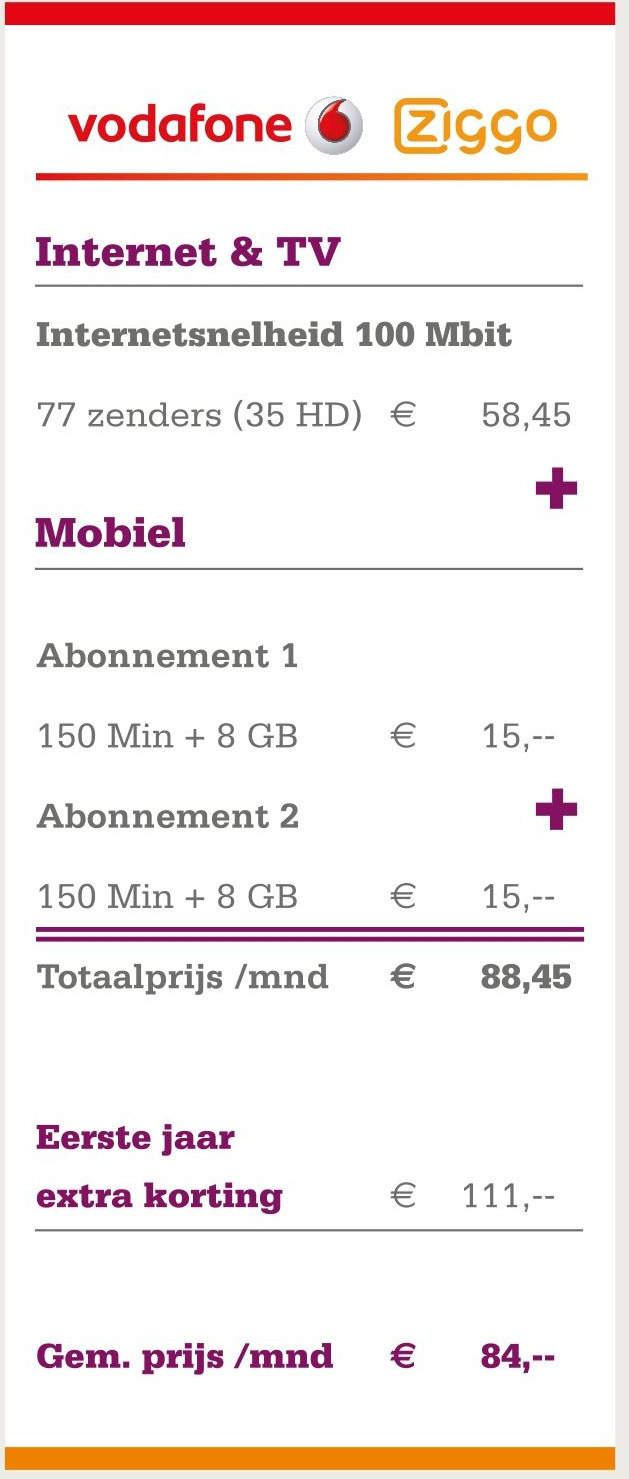Click the 84,-- average monthly price
This screenshot has height=1479, width=629.
click(x=518, y=1357)
